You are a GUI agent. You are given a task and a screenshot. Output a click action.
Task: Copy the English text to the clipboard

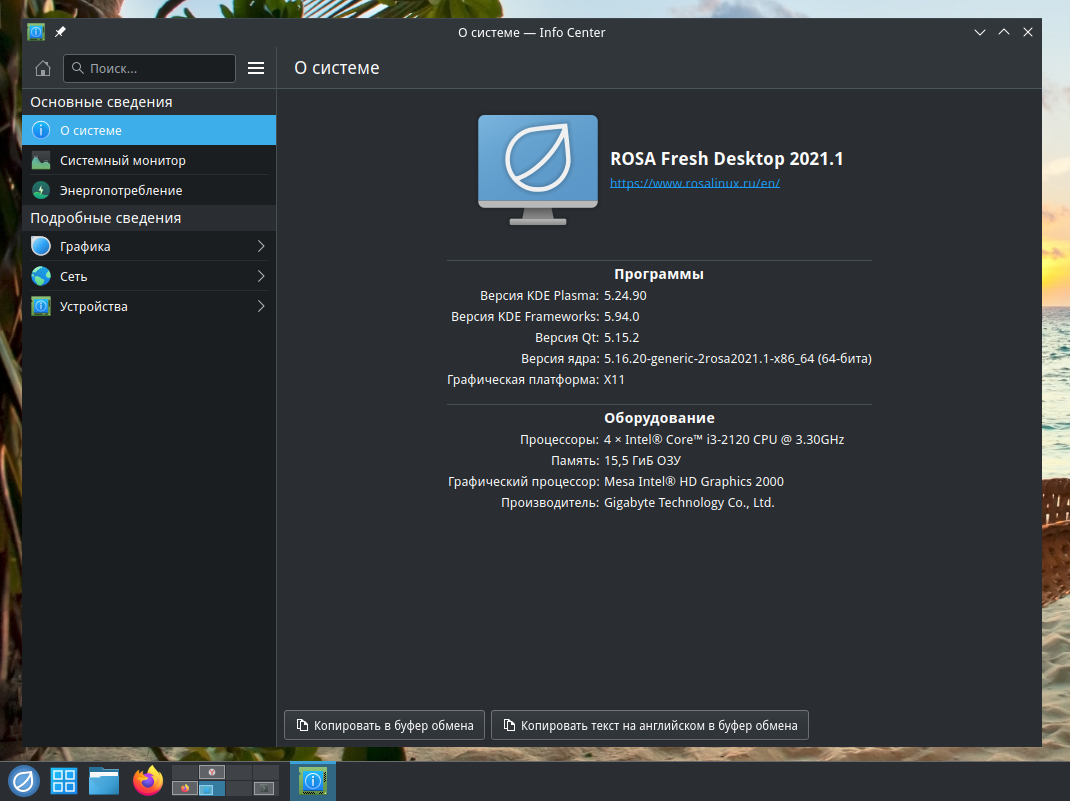(x=650, y=725)
